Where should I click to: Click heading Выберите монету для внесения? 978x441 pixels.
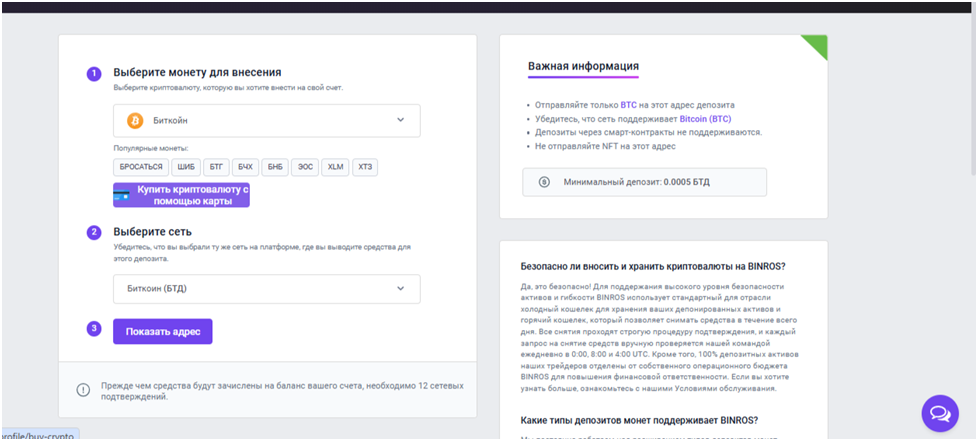197,72
